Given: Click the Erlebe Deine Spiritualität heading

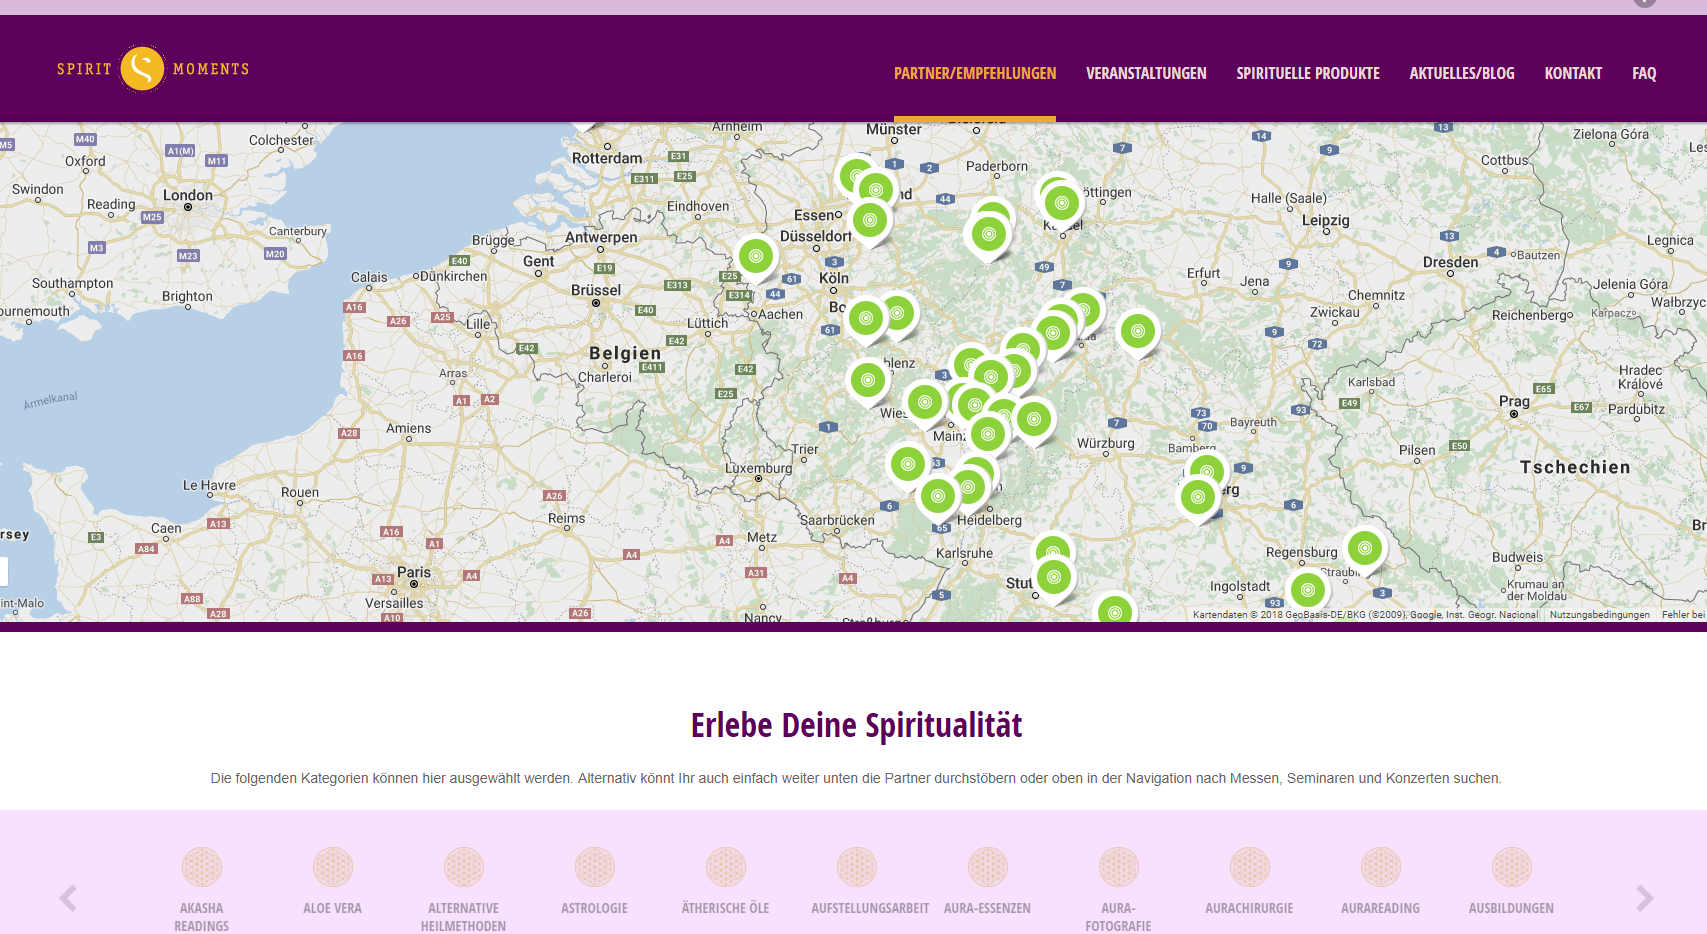Looking at the screenshot, I should [x=856, y=725].
